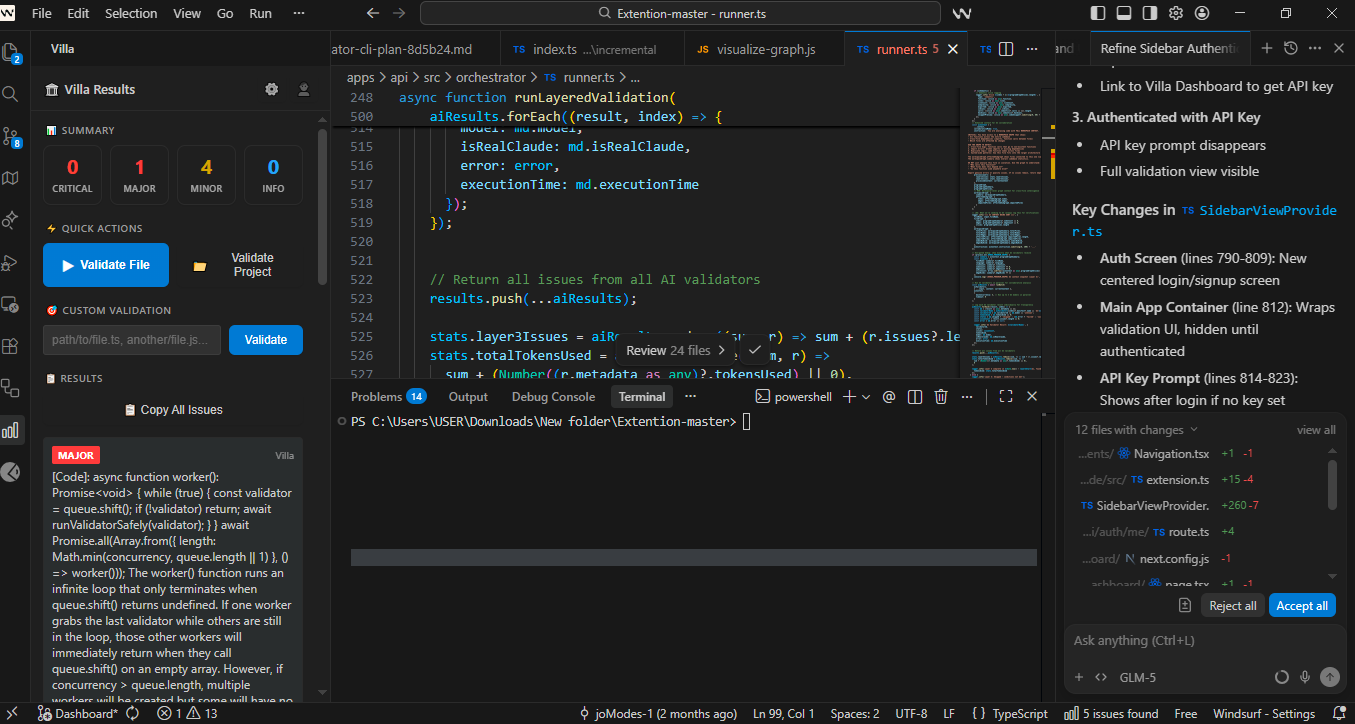Kill the powershell terminal with trash icon
1355x724 pixels.
pyautogui.click(x=940, y=396)
